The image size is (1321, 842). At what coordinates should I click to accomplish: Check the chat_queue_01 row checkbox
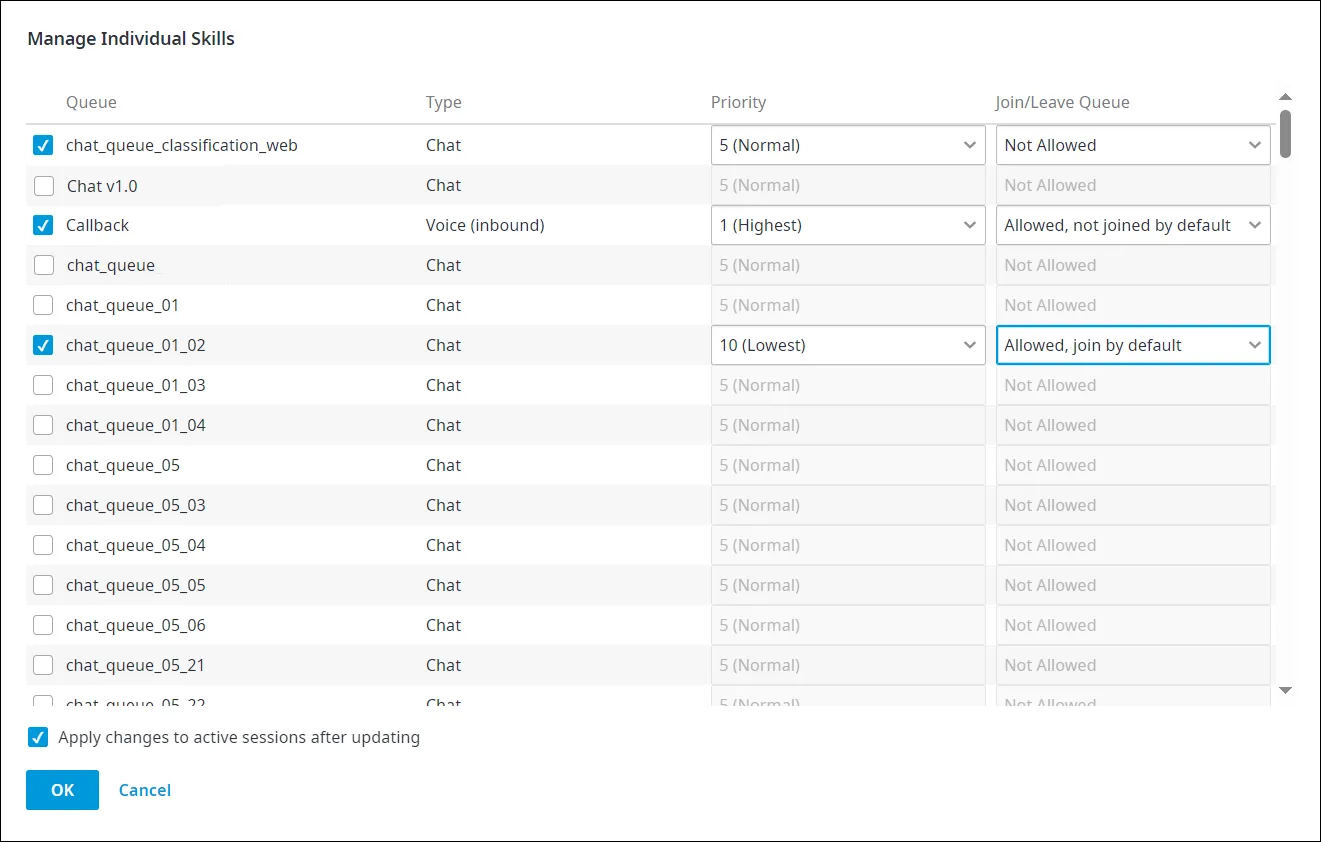click(x=43, y=305)
